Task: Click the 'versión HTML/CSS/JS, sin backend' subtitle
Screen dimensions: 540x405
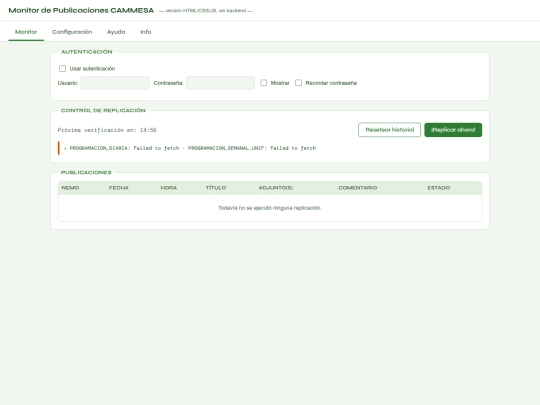Action: click(206, 11)
